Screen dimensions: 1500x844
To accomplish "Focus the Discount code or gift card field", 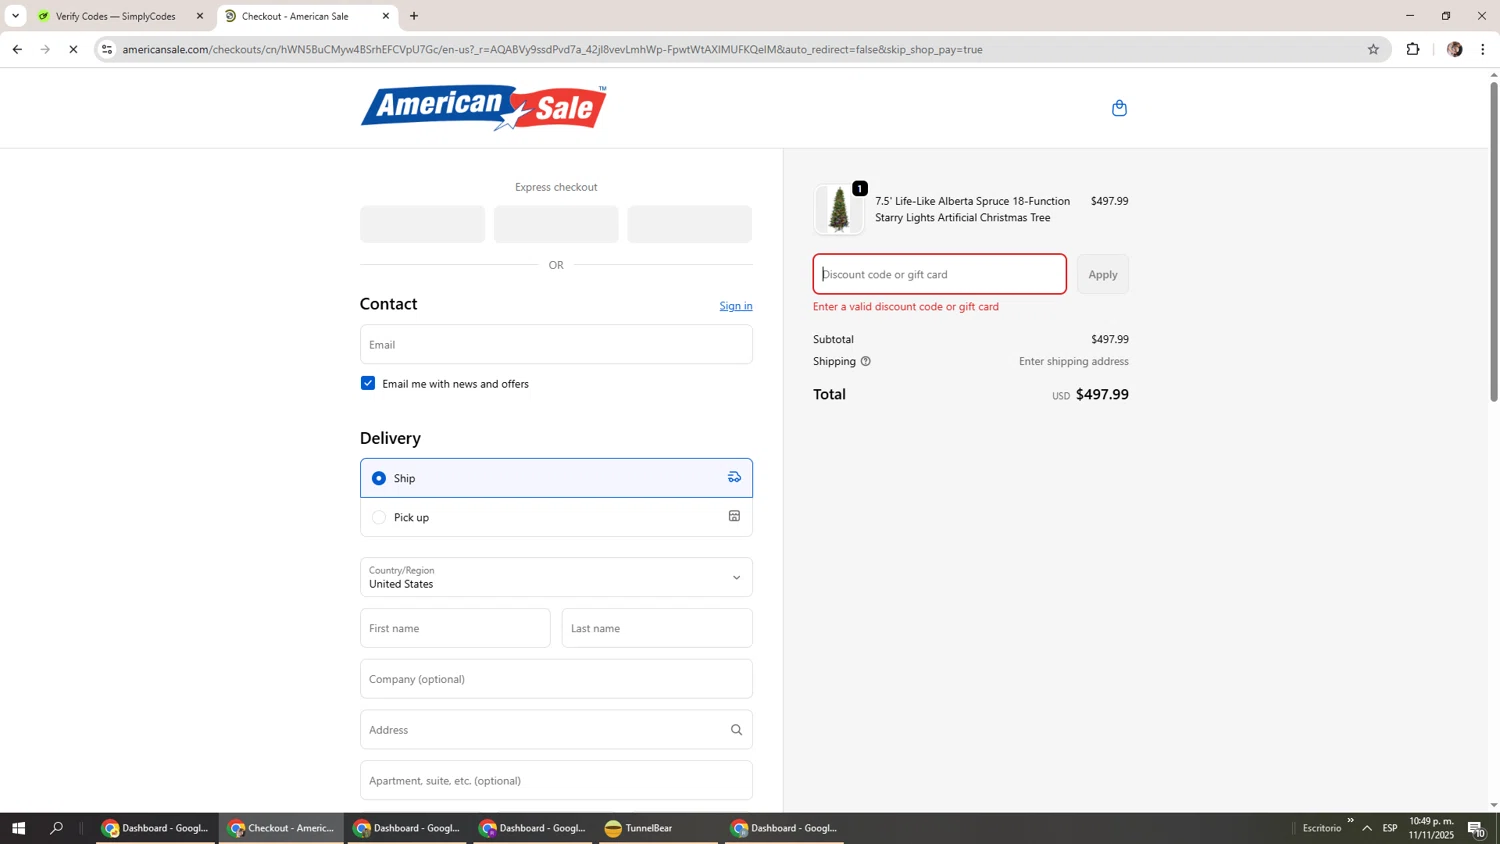I will tap(940, 274).
